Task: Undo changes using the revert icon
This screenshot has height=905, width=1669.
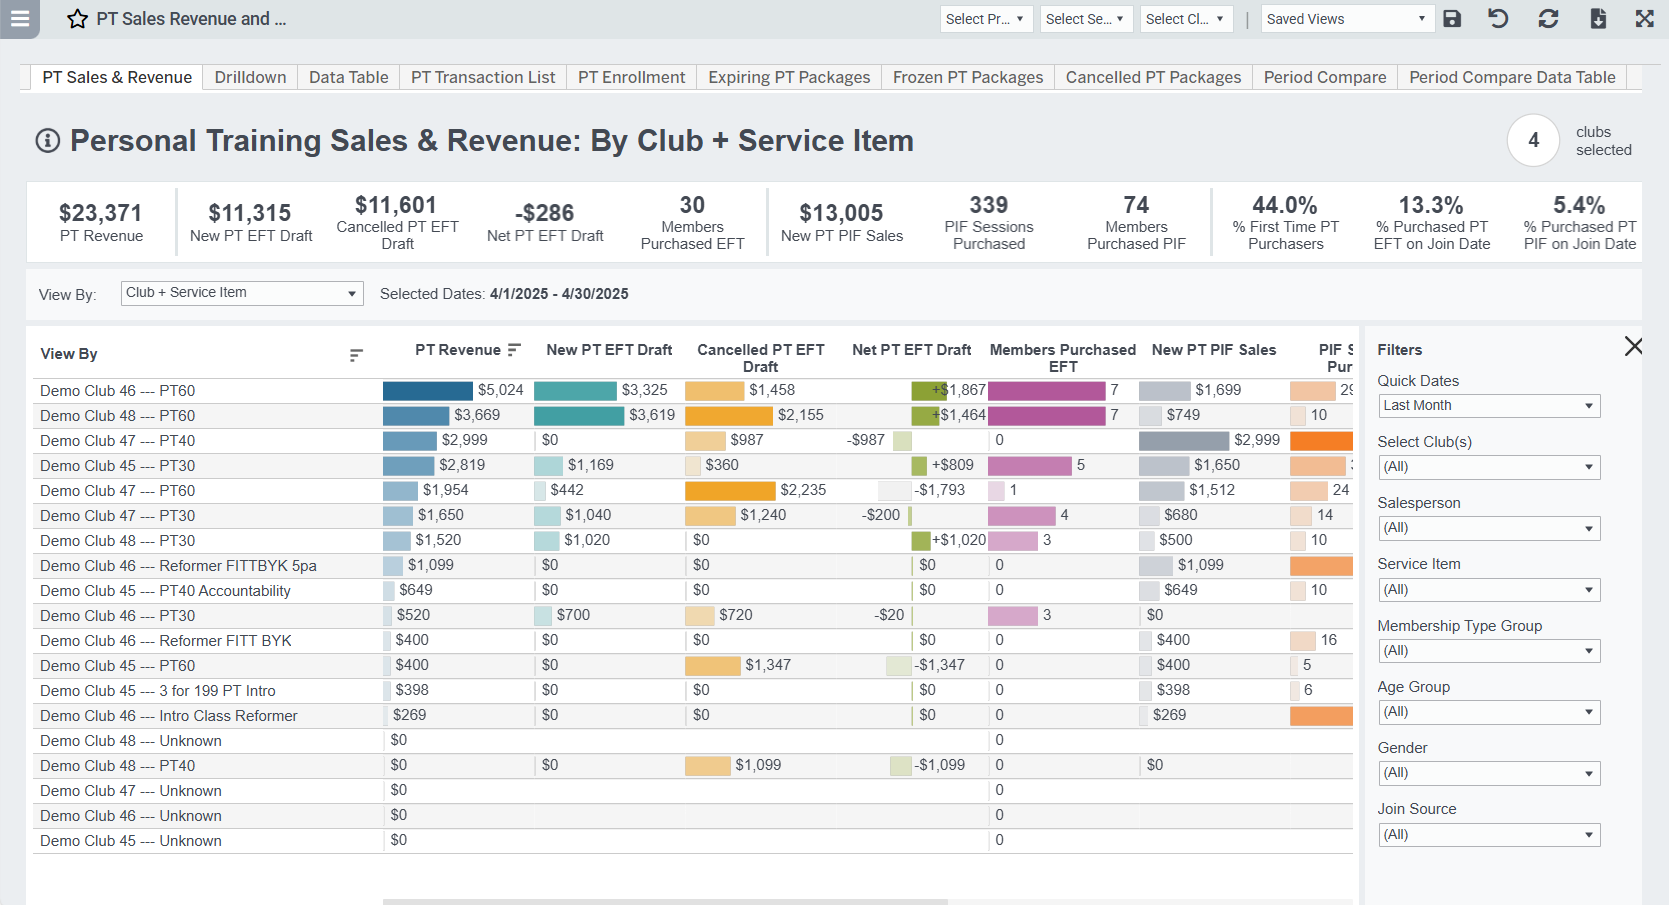Action: pos(1498,18)
